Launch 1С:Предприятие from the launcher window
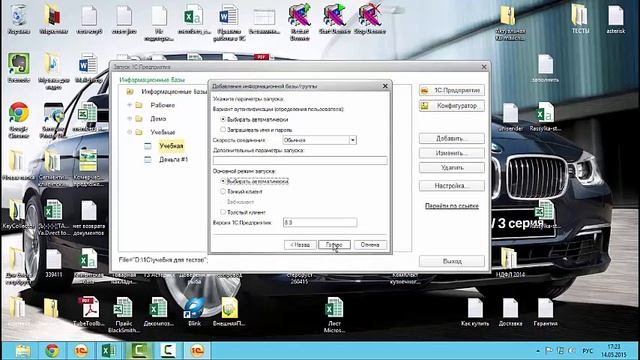Image resolution: width=640 pixels, height=360 pixels. 452,90
